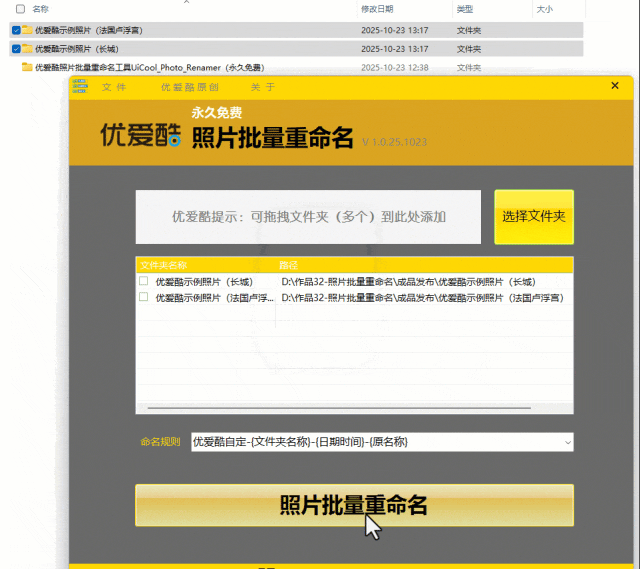Open the 优爱酷原创 menu
Screen dimensions: 640x569
tap(190, 87)
